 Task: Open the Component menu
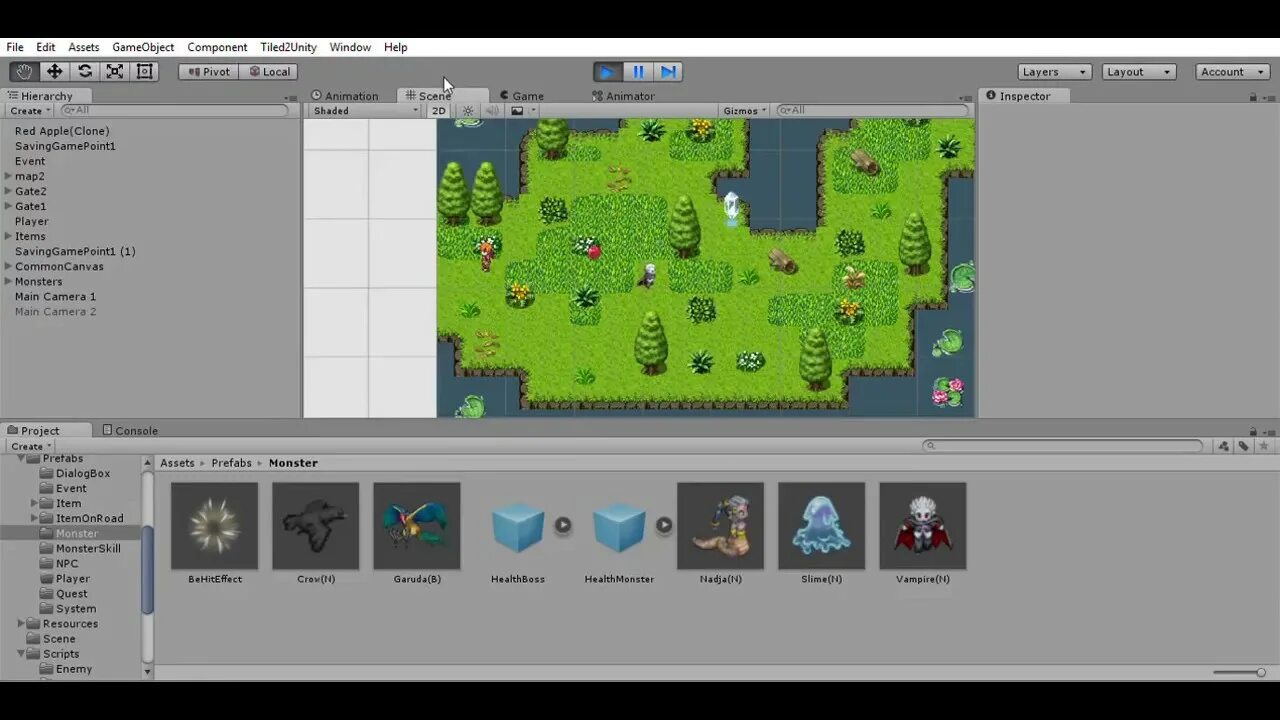[217, 47]
